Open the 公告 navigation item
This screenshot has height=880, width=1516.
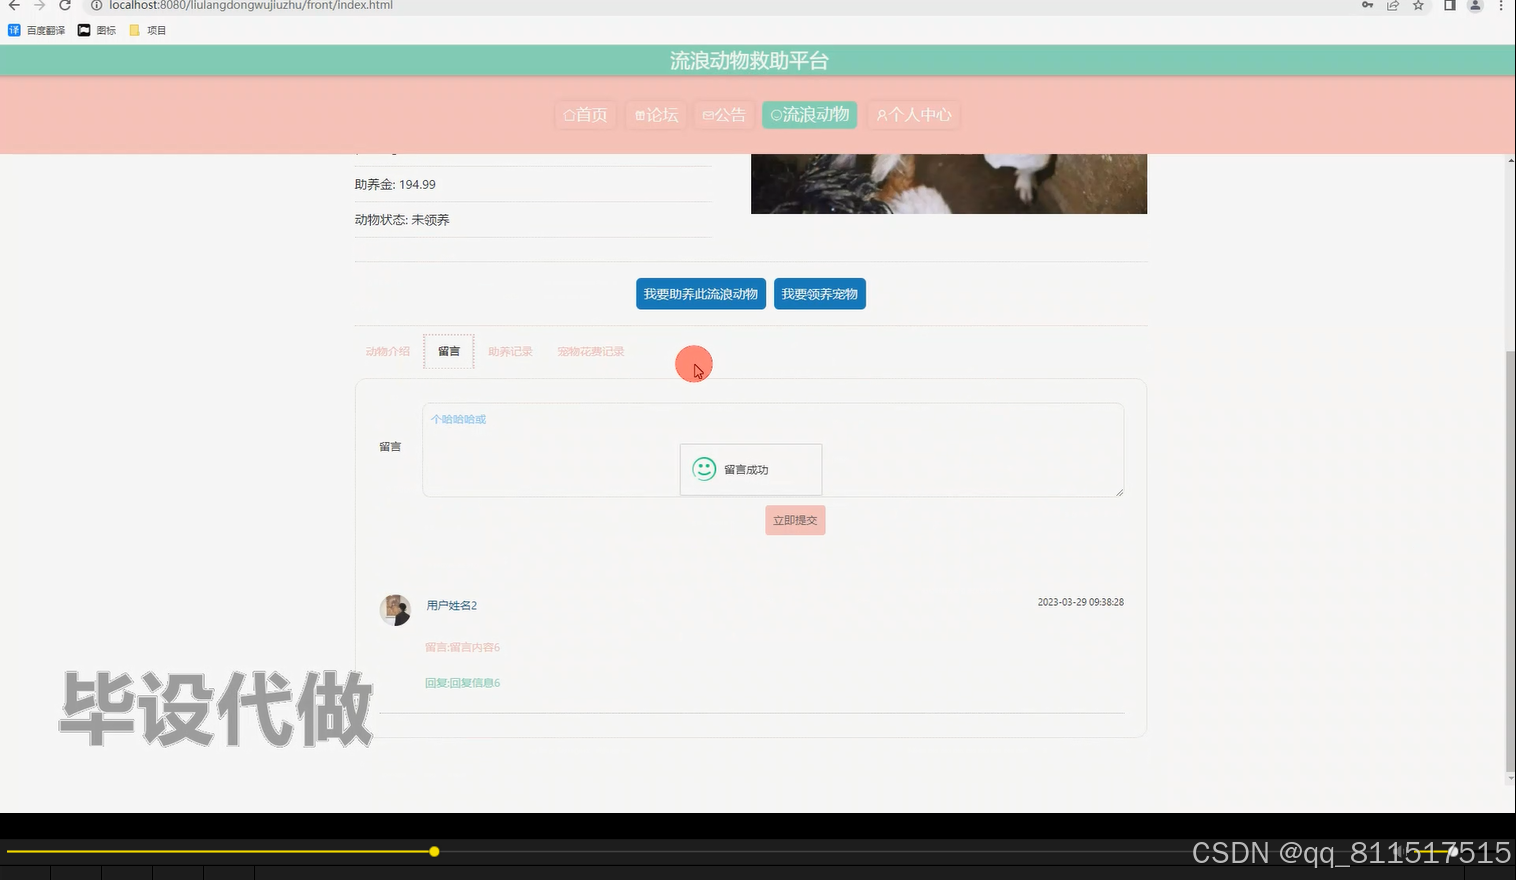click(x=724, y=115)
